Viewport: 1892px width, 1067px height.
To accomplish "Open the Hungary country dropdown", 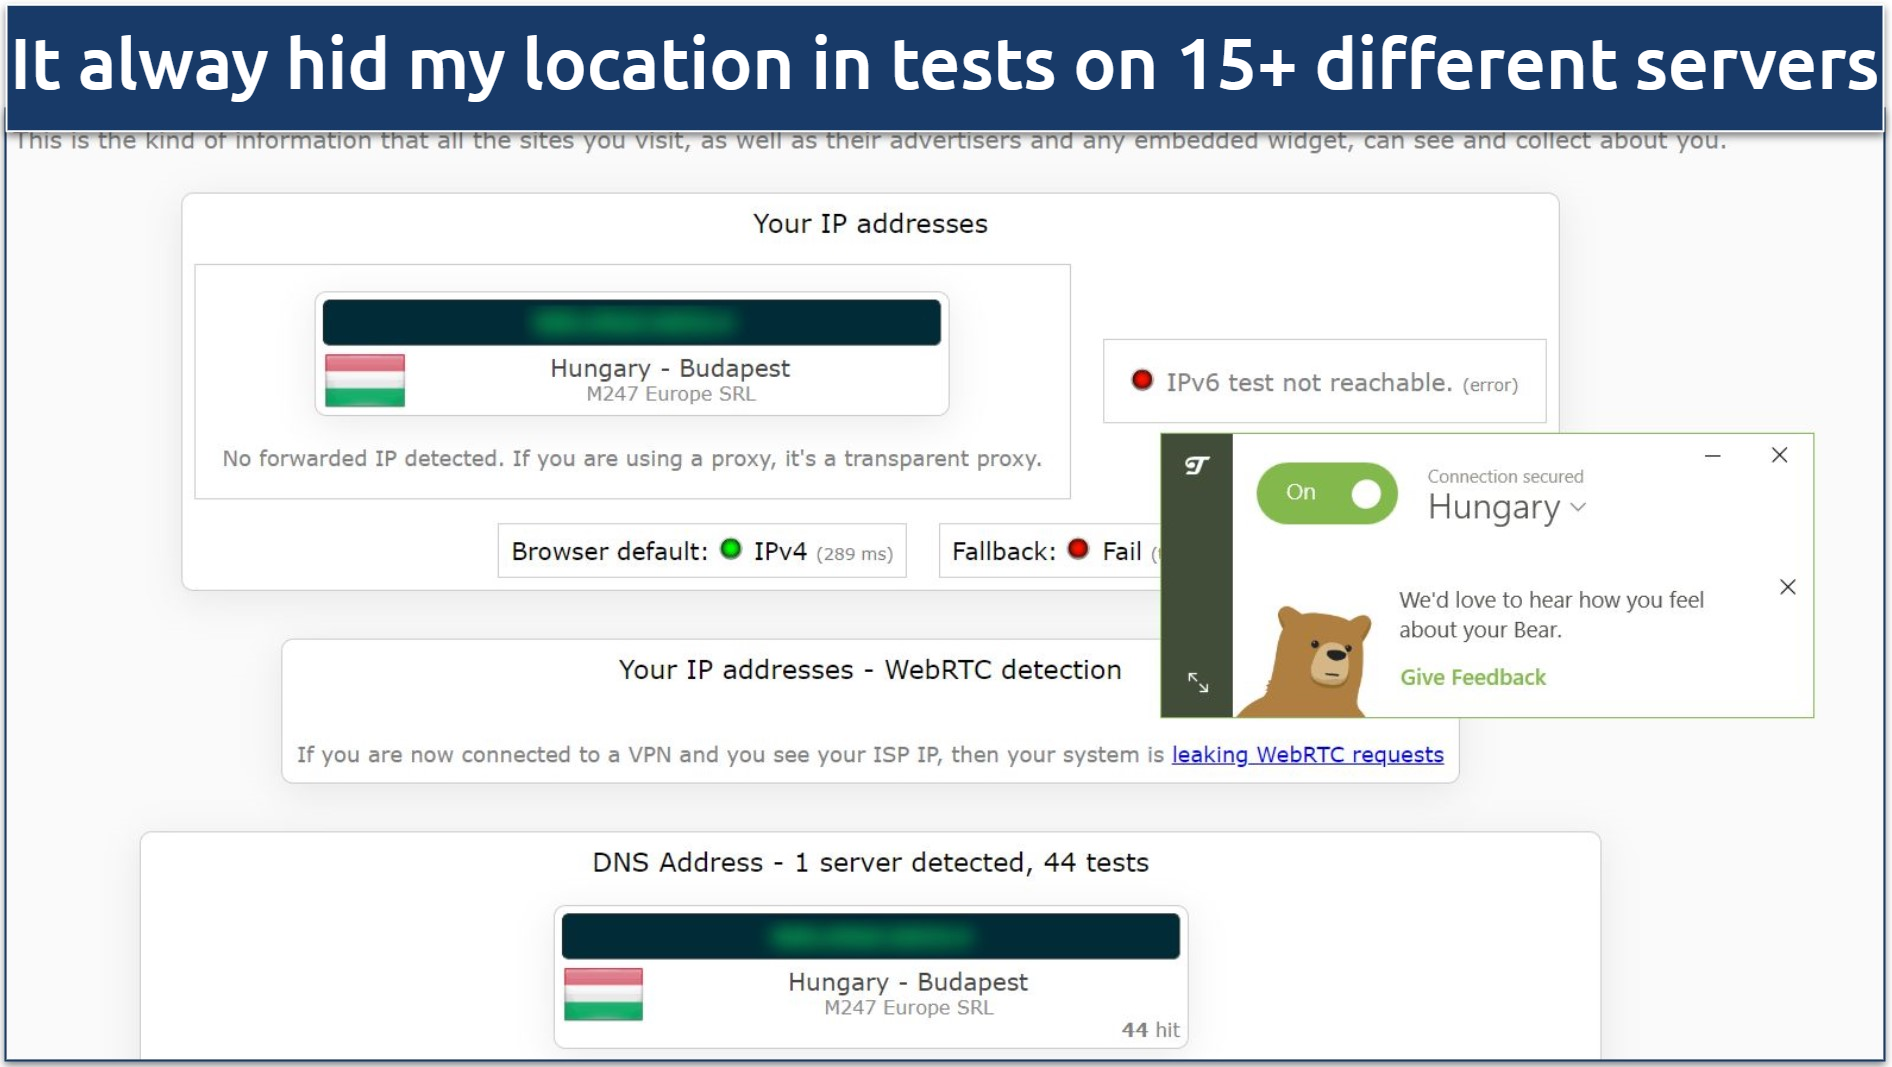I will pyautogui.click(x=1494, y=508).
